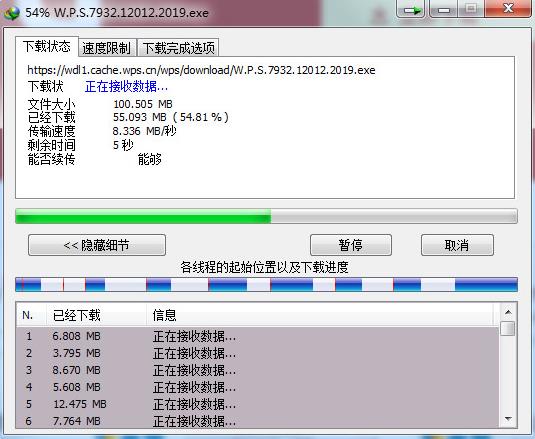The image size is (535, 439).
Task: Select thread row 3 with 8.670 MB
Action: pos(258,370)
